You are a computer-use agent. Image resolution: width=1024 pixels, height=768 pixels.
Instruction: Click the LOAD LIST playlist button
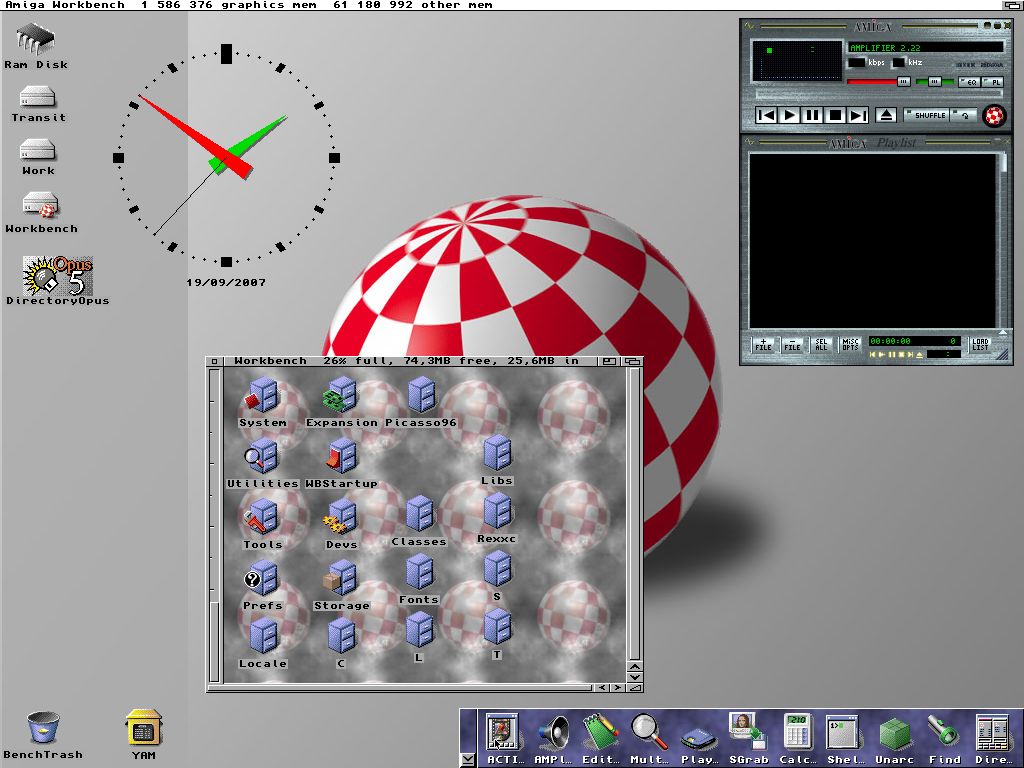pos(980,345)
